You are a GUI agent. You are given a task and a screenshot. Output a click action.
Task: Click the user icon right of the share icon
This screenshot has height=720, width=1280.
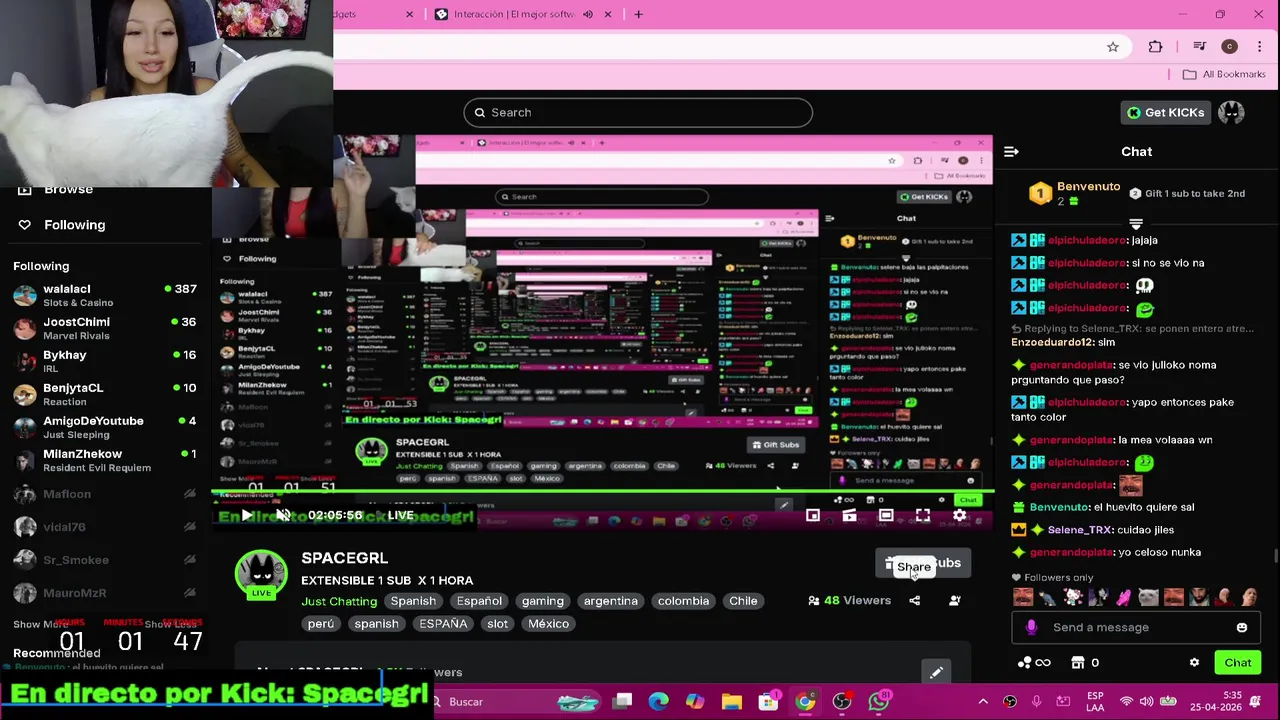pos(954,601)
